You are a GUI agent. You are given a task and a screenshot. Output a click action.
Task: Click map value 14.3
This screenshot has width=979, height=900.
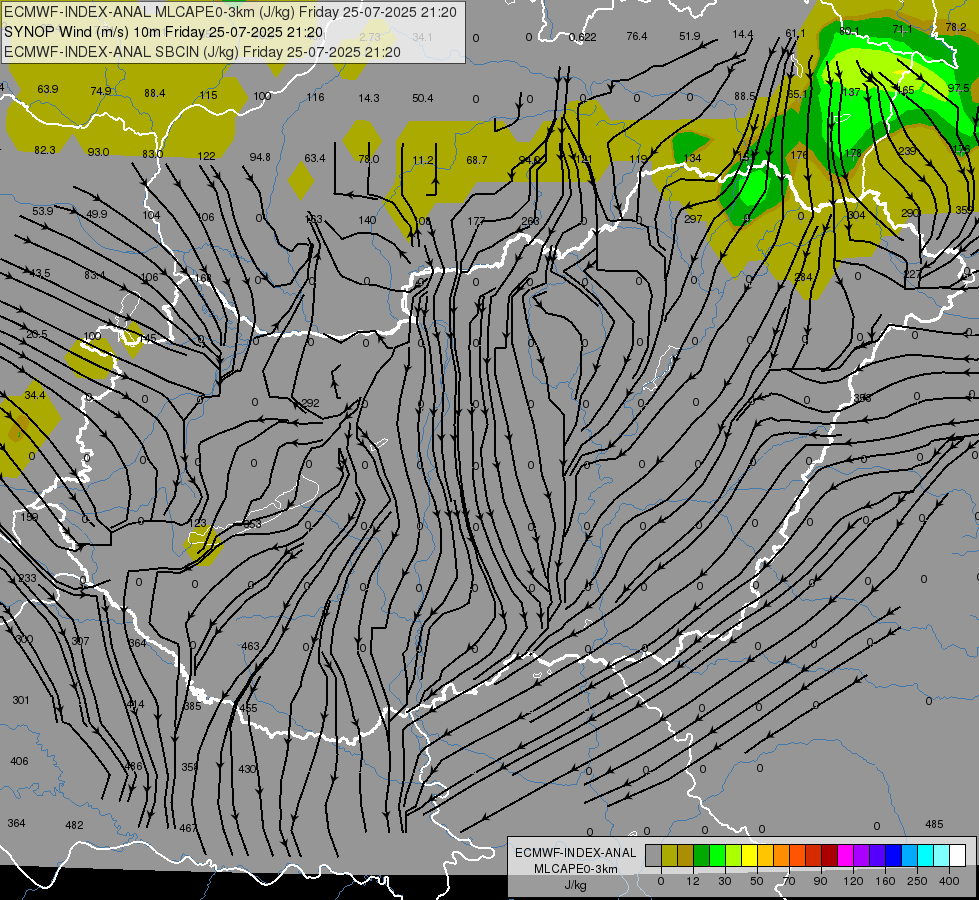click(x=368, y=98)
